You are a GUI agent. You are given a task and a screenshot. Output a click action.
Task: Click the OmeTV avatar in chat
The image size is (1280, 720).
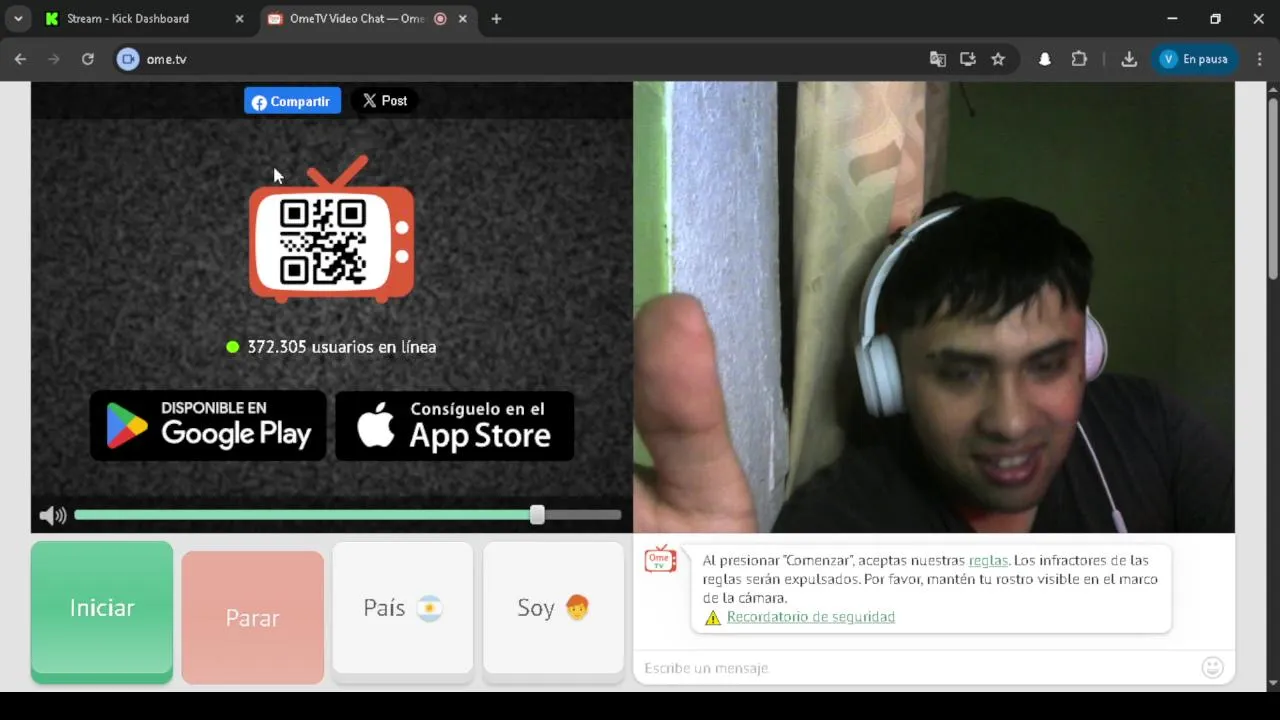660,560
